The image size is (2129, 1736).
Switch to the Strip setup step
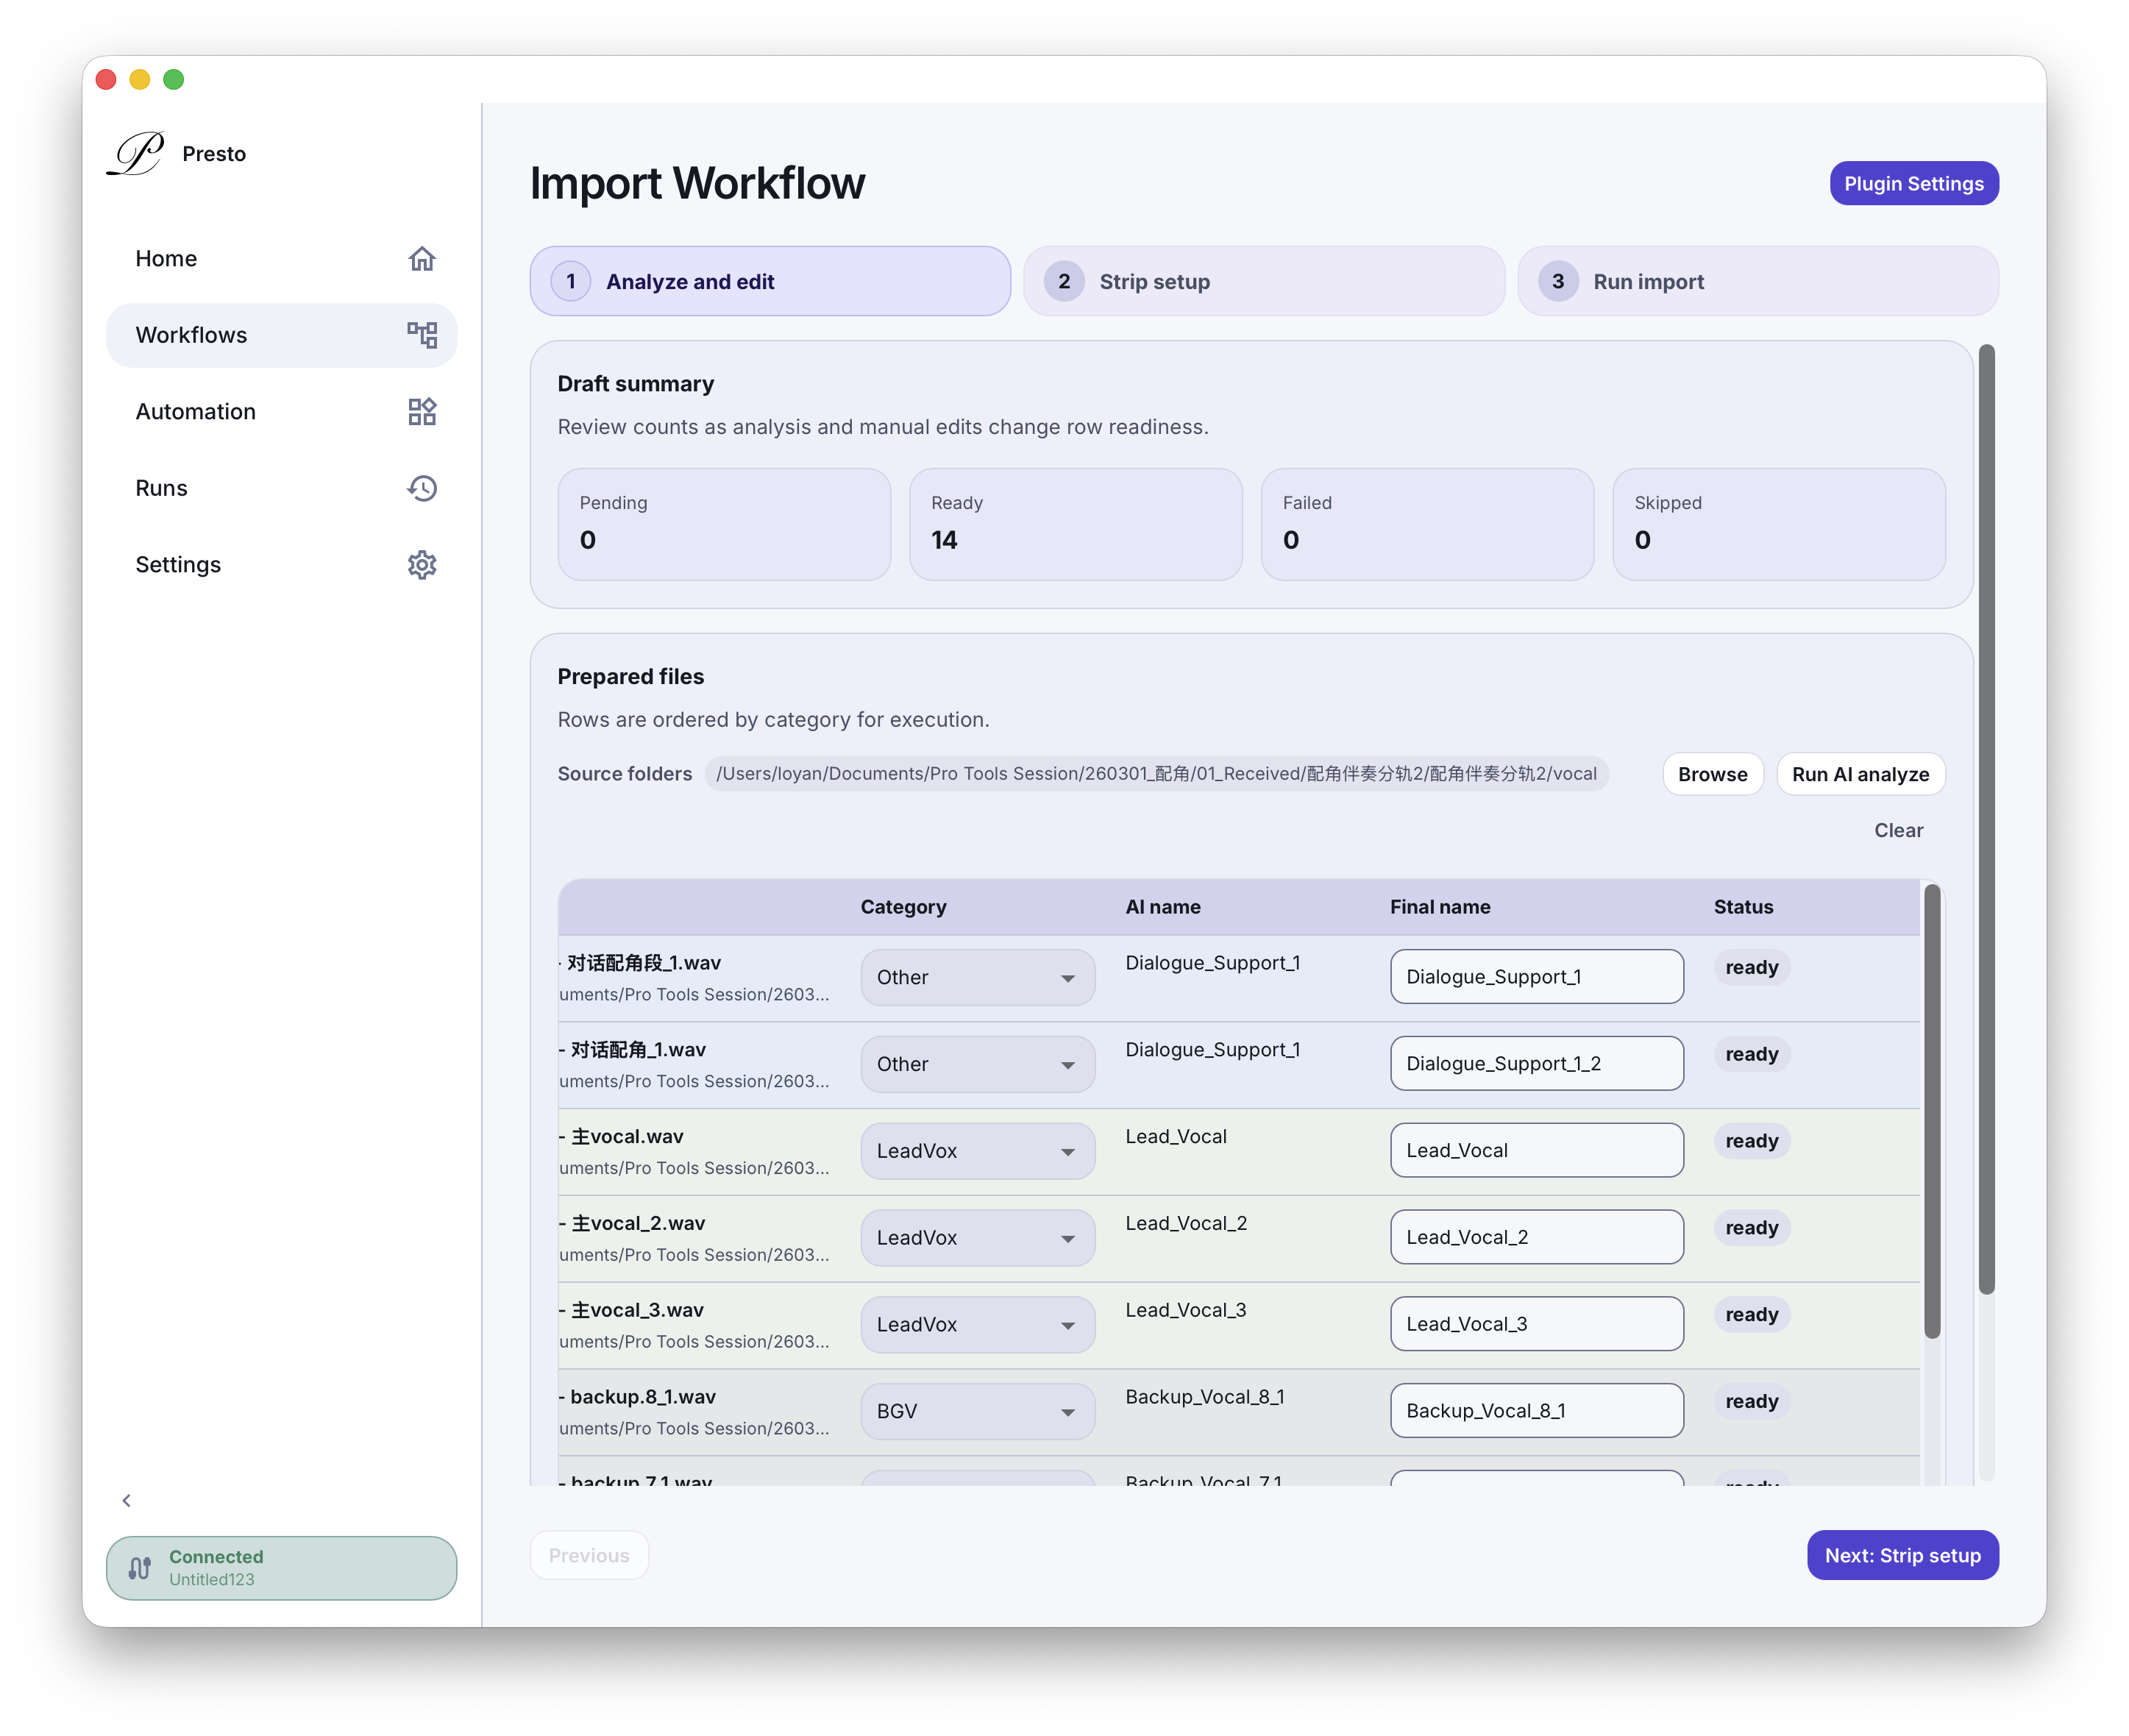pyautogui.click(x=1263, y=281)
